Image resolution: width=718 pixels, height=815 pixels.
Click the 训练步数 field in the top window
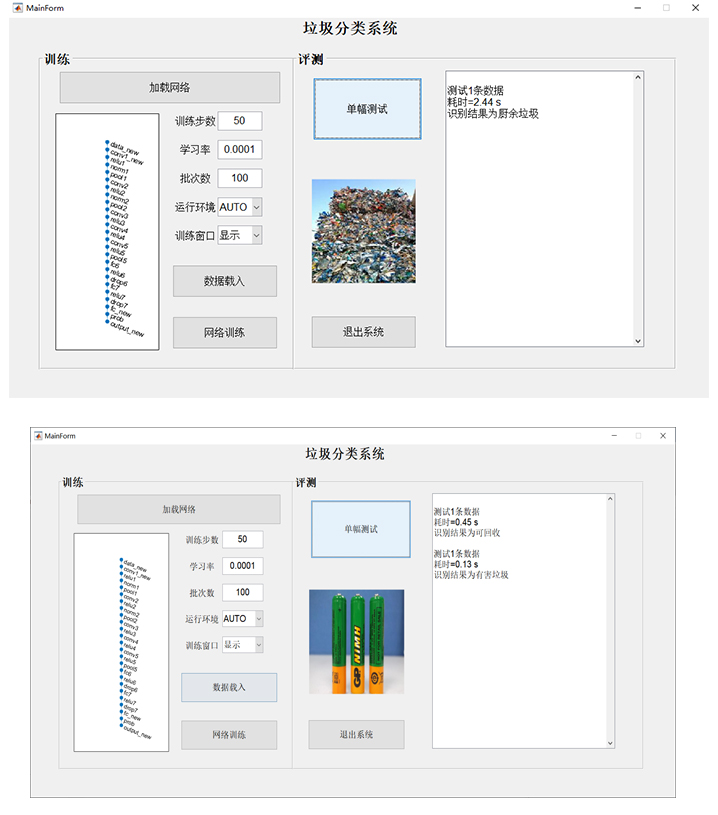click(240, 121)
